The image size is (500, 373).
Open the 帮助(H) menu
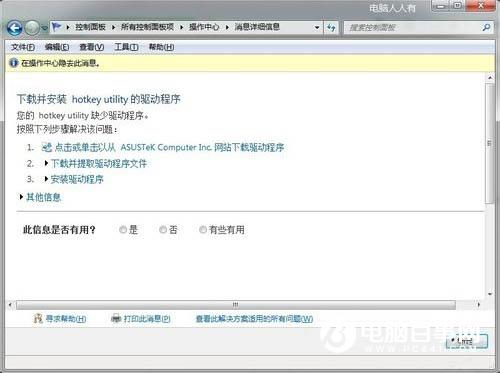tap(161, 47)
